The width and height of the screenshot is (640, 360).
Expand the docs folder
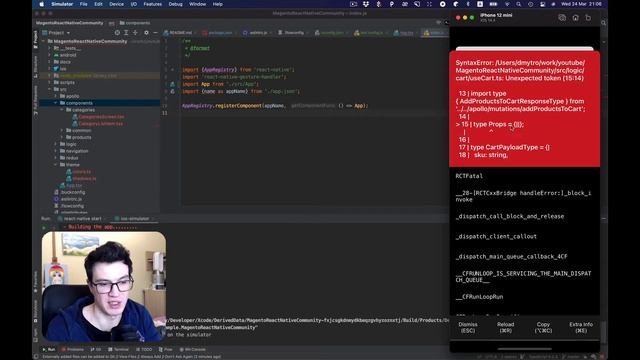[x=50, y=62]
